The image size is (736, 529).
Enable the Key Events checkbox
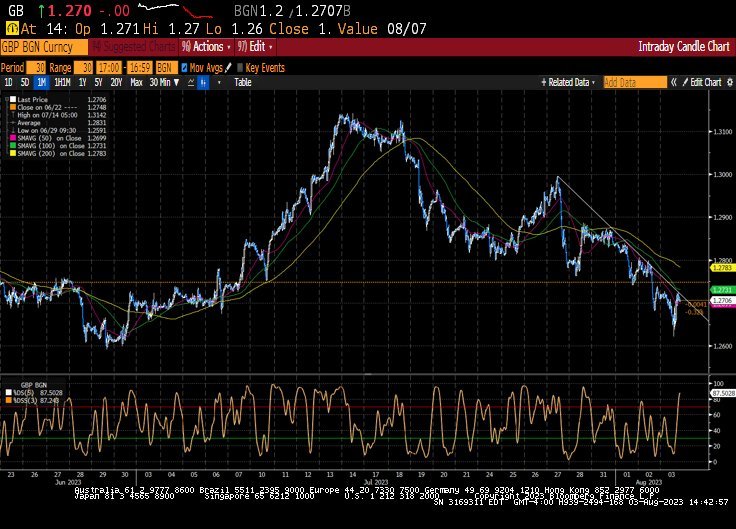tap(238, 67)
